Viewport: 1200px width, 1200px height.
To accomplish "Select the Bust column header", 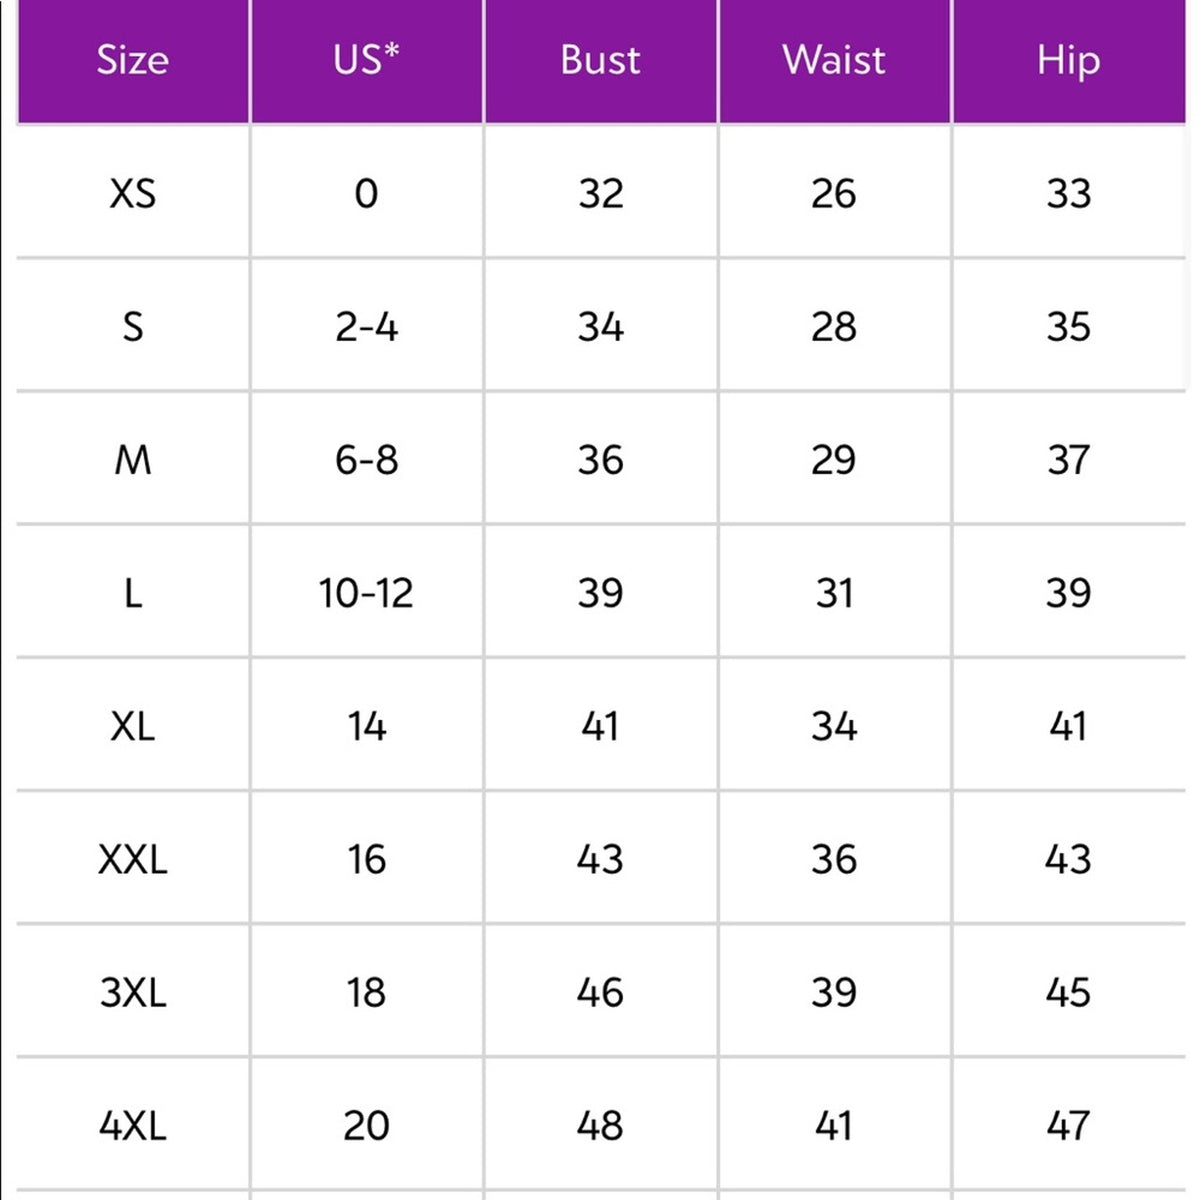I will click(600, 60).
